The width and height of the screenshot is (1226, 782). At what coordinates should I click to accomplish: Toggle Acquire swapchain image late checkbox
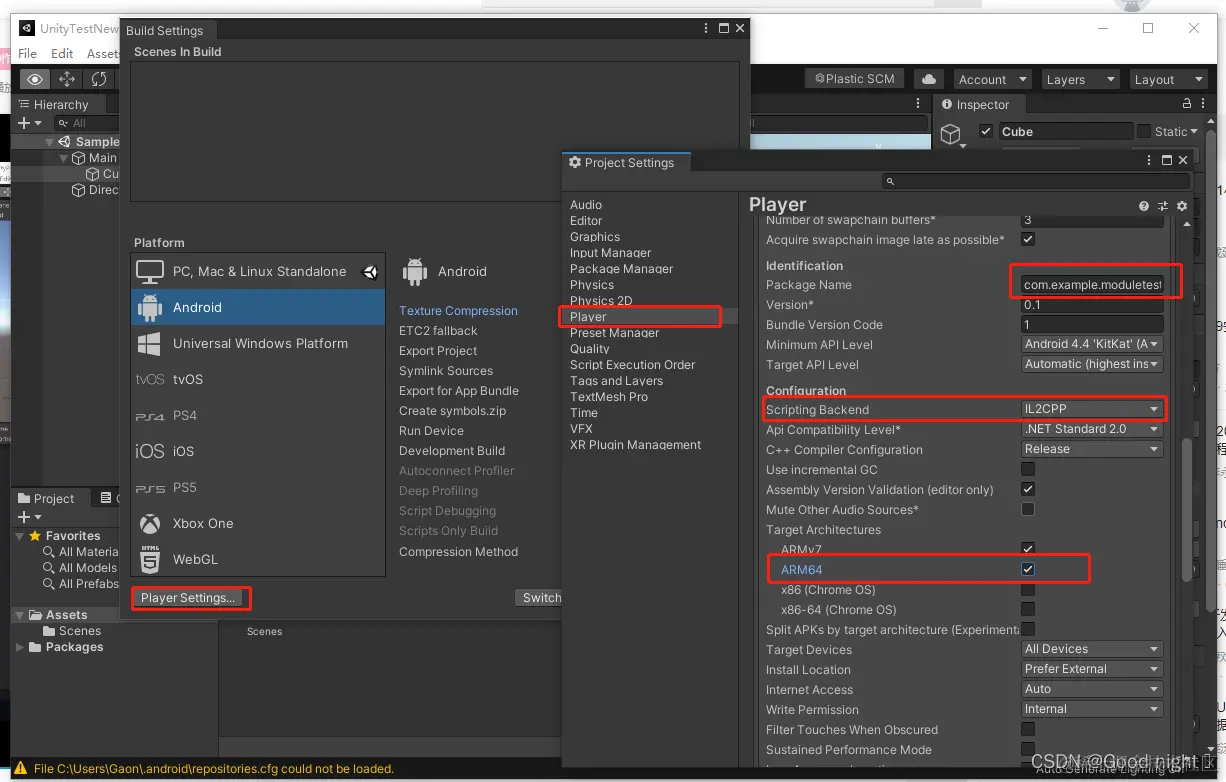pos(1028,240)
